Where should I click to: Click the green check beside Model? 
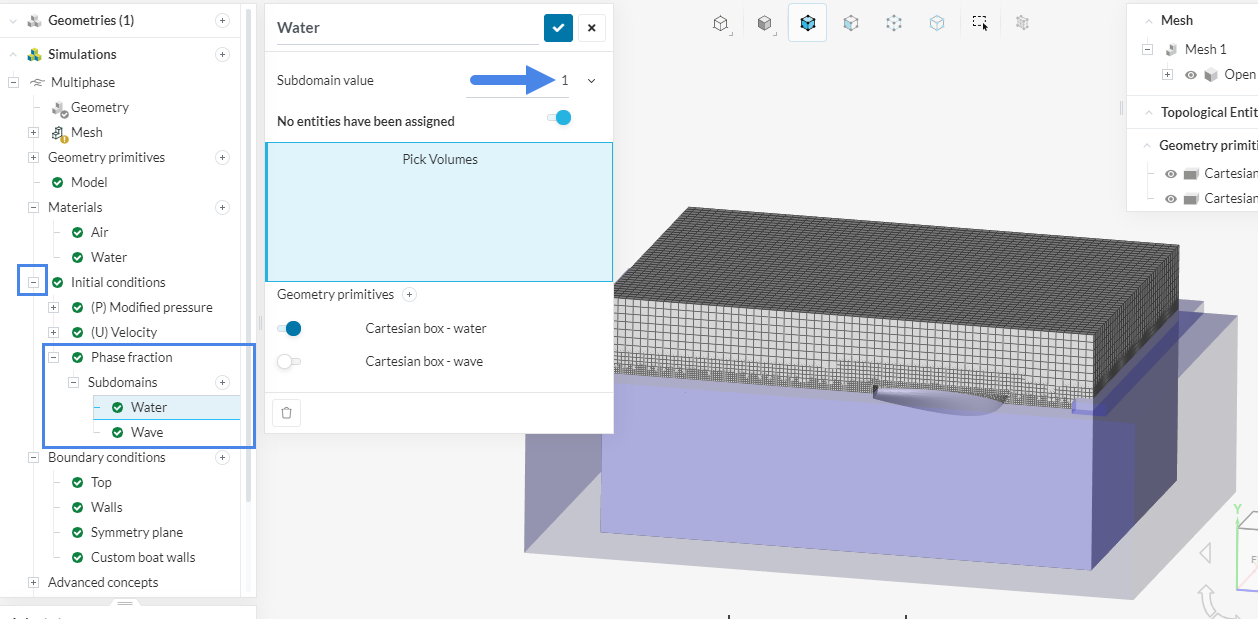coord(57,182)
